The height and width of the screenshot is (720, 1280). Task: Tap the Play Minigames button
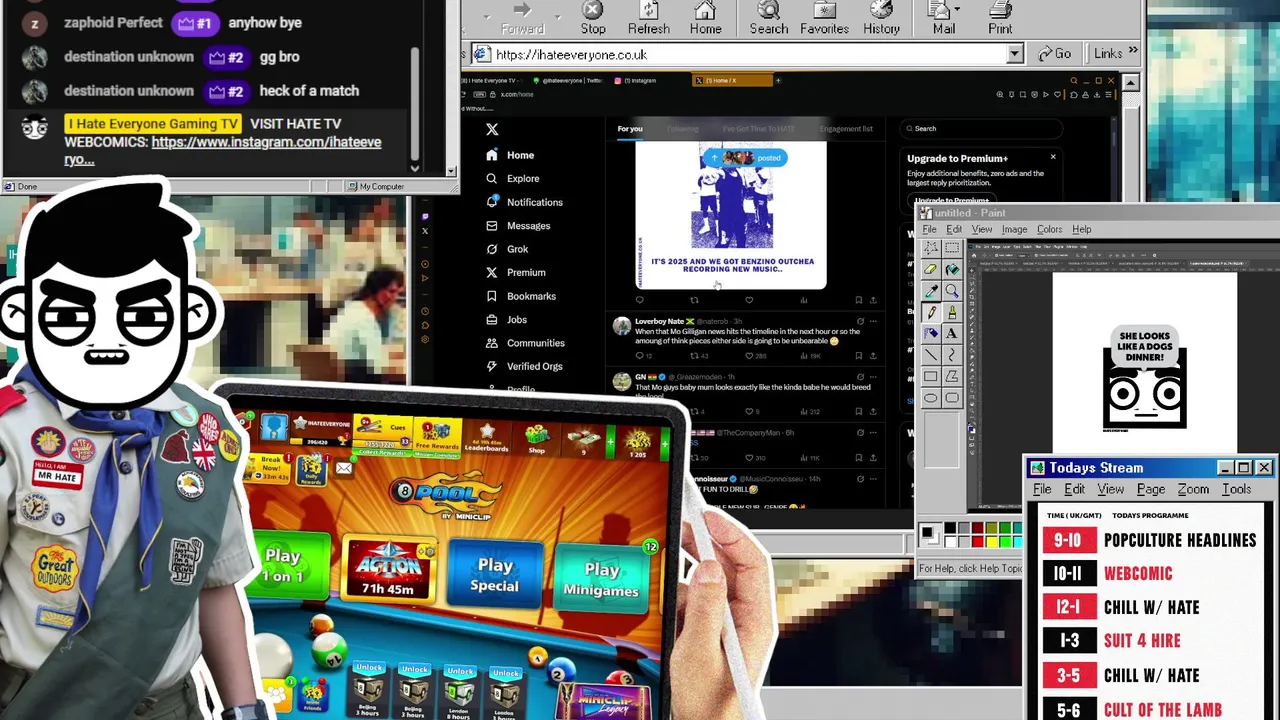pos(601,579)
